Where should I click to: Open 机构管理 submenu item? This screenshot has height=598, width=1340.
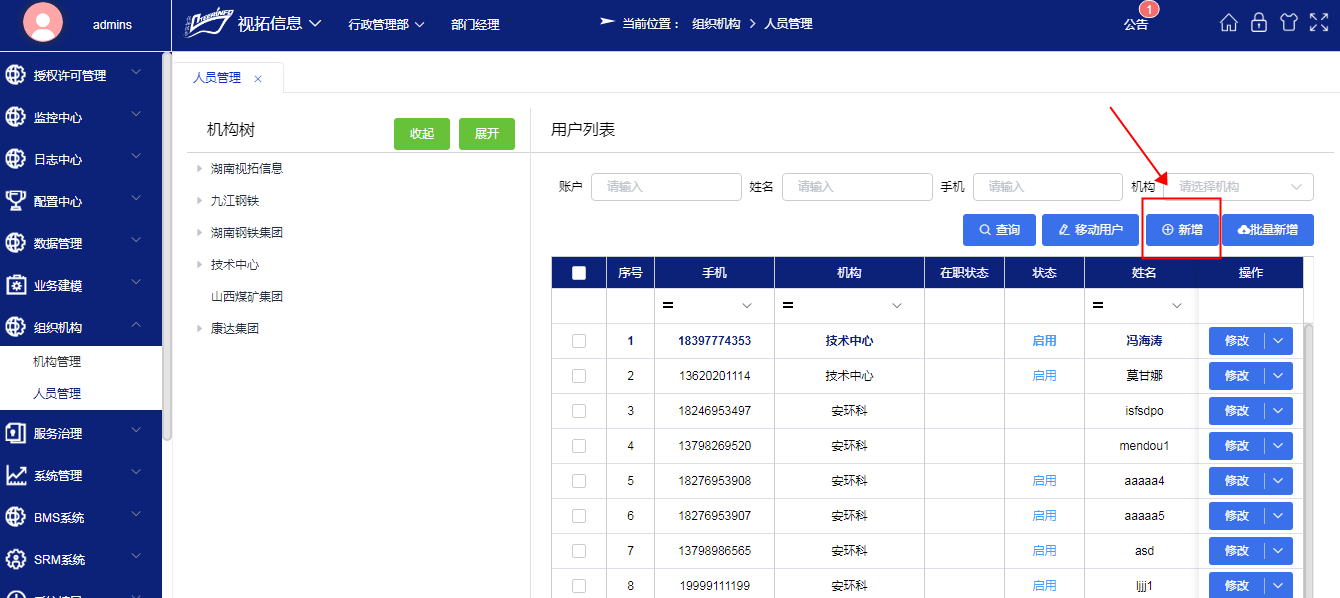pyautogui.click(x=57, y=362)
